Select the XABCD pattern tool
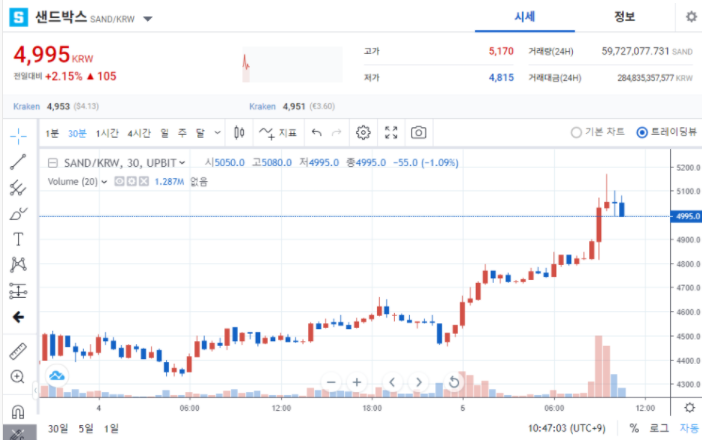Screen dimensions: 702x440 pos(18,265)
